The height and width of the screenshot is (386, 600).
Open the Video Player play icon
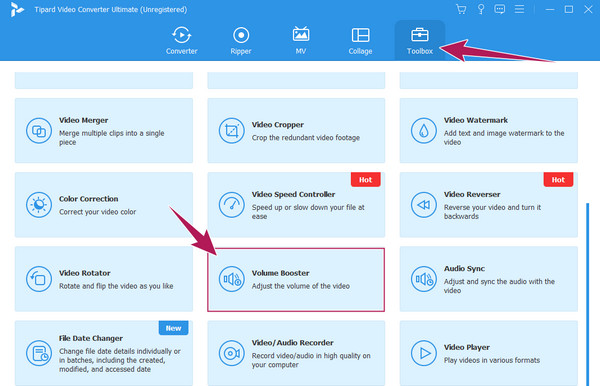(424, 353)
